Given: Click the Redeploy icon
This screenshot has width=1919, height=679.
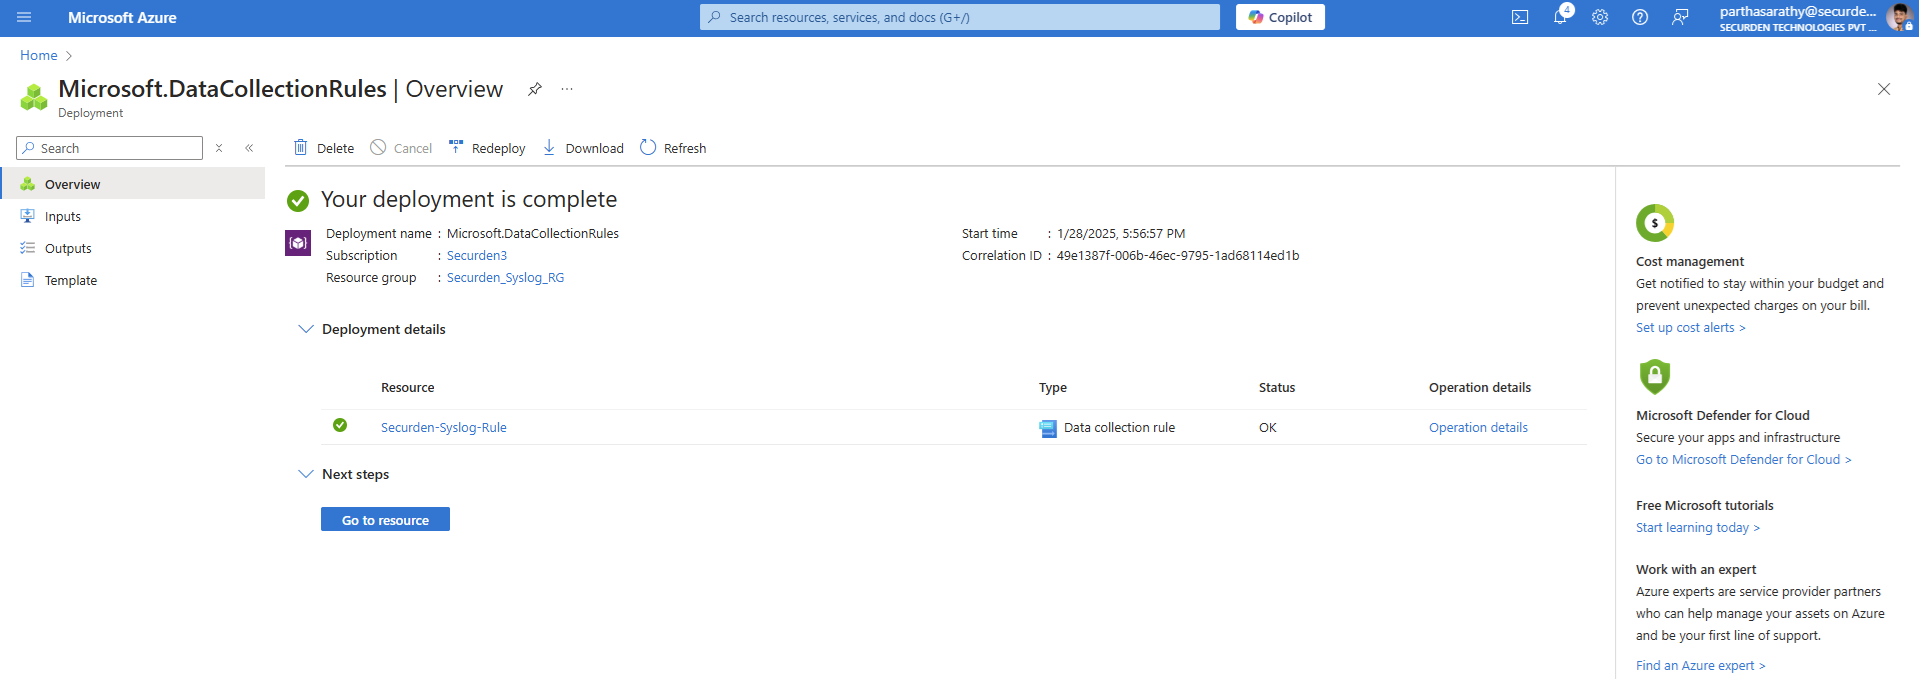Looking at the screenshot, I should tap(456, 147).
